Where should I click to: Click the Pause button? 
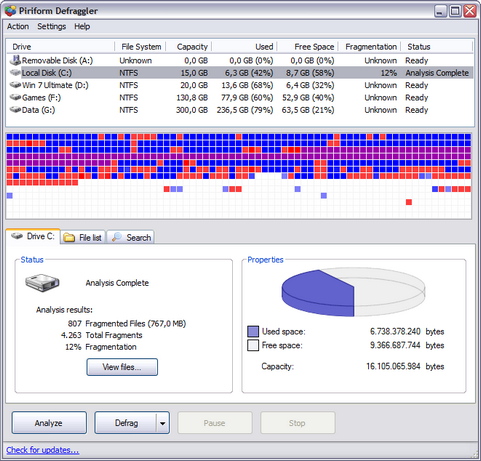point(215,423)
